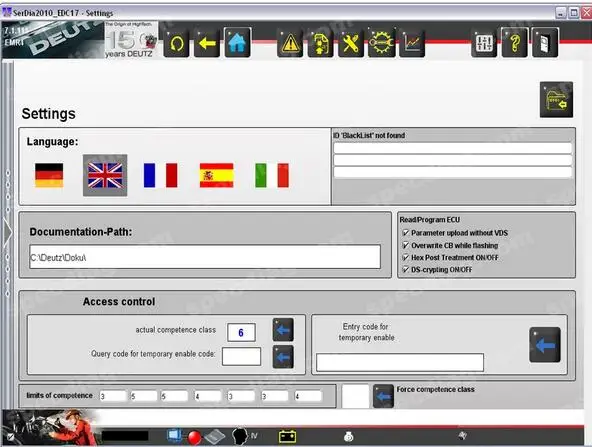592x447 pixels.
Task: Click the yellow question mark help icon
Action: (x=515, y=43)
